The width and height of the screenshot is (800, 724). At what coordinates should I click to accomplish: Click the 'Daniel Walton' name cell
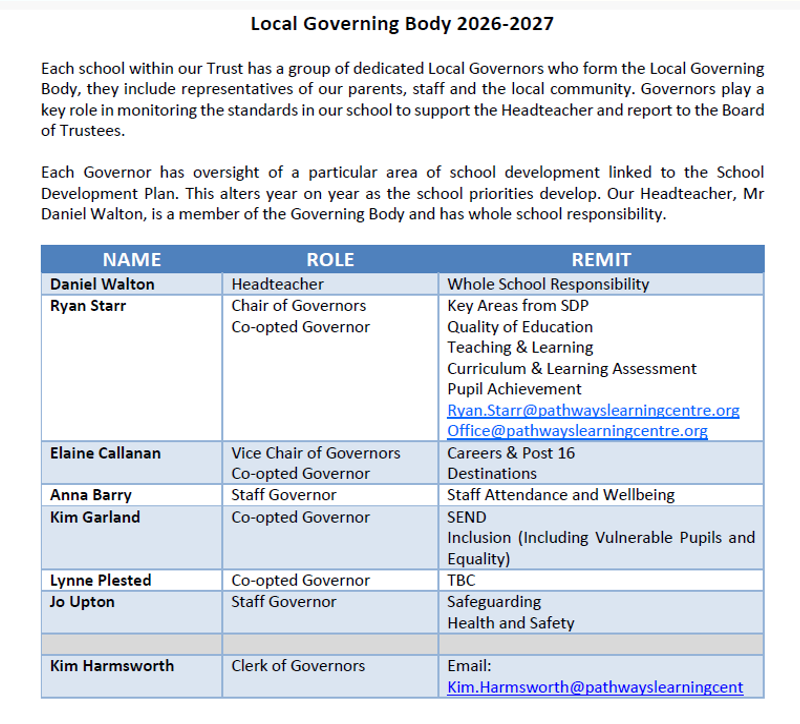(x=132, y=284)
